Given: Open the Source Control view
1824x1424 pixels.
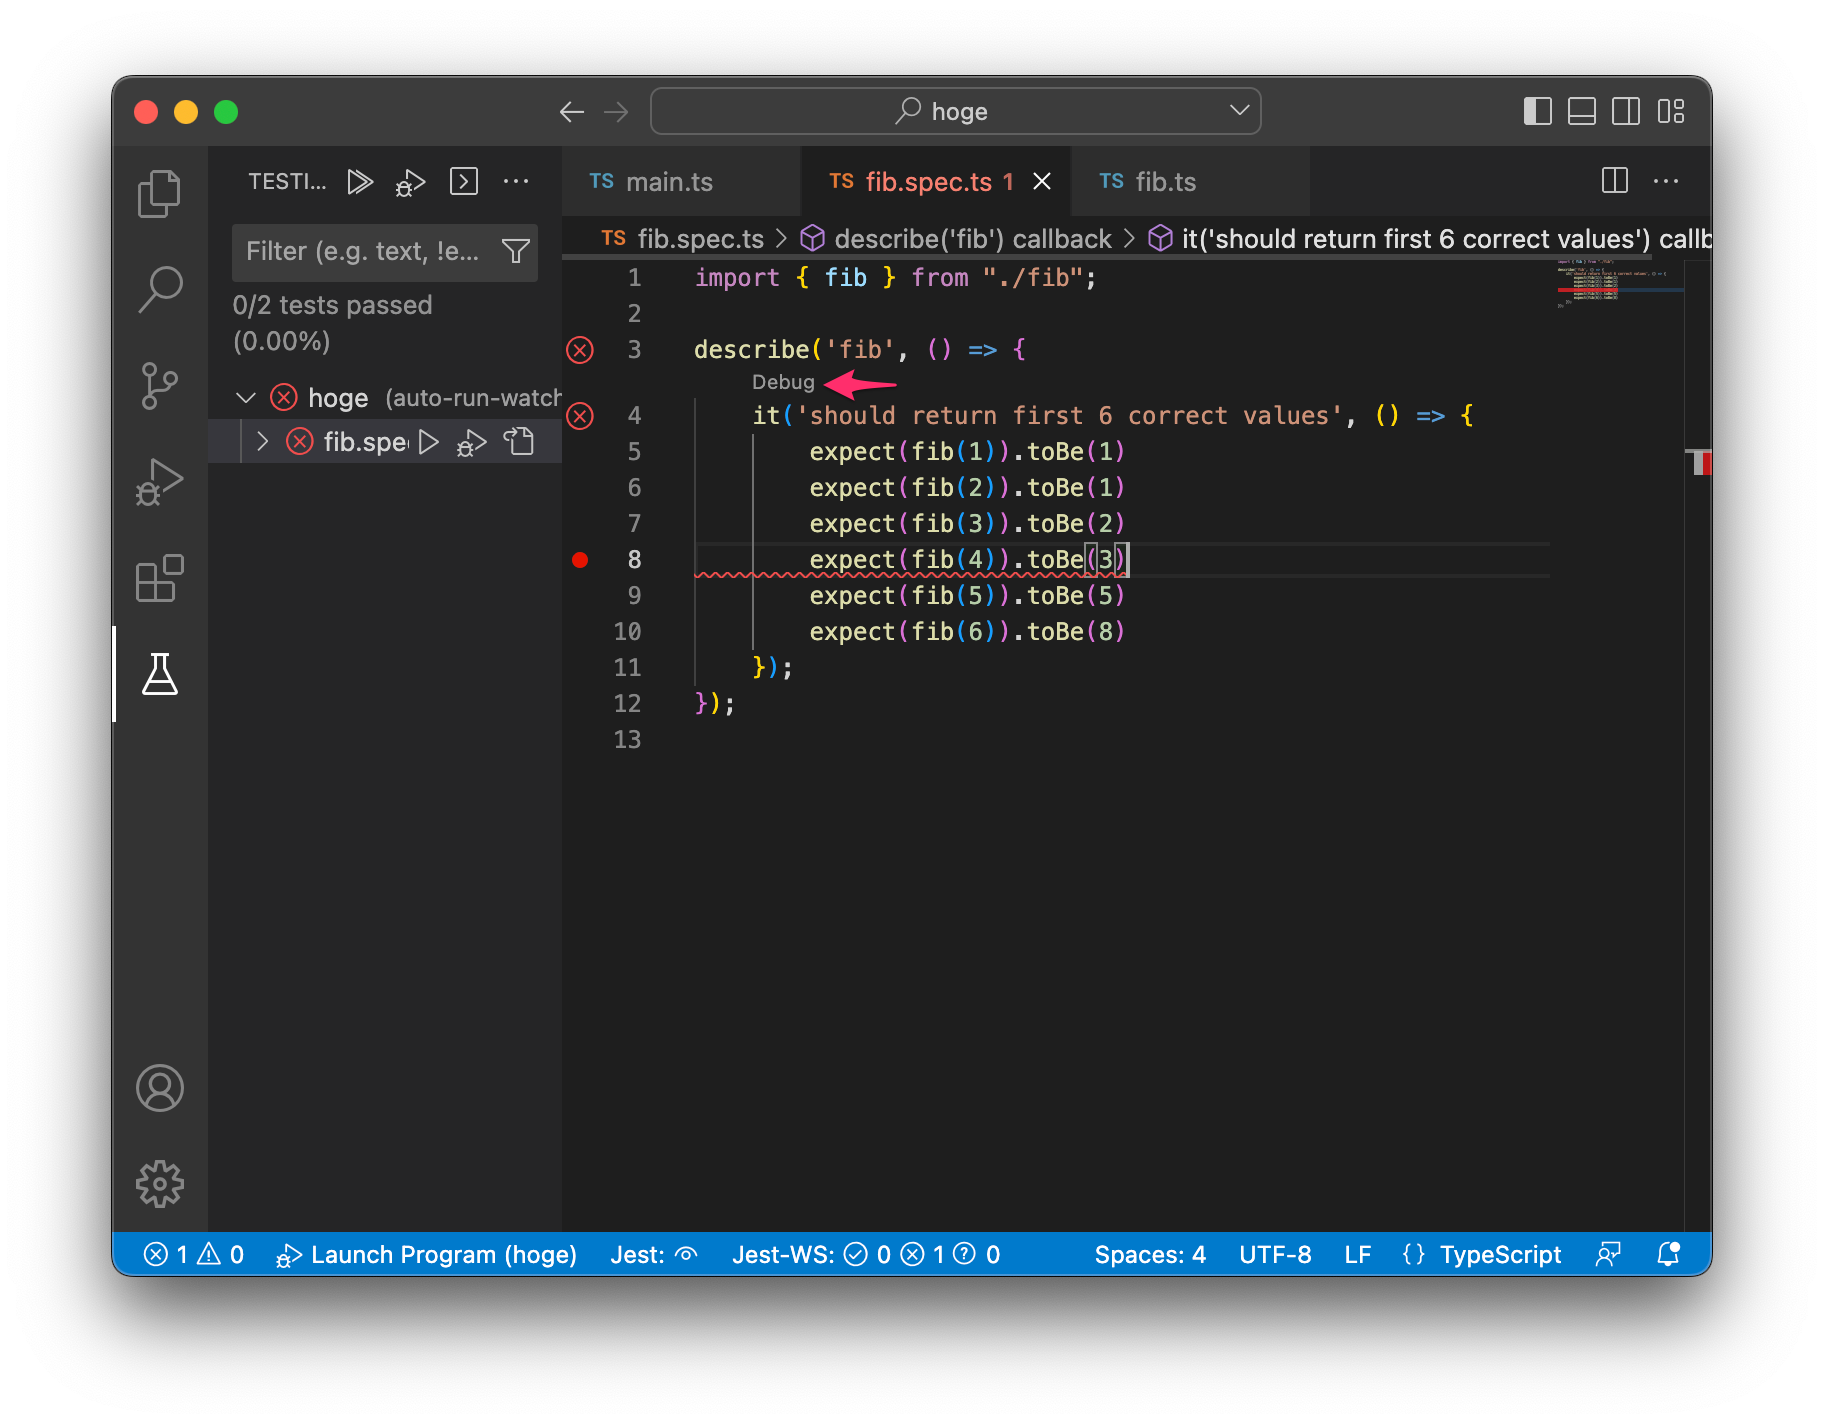Looking at the screenshot, I should (159, 386).
